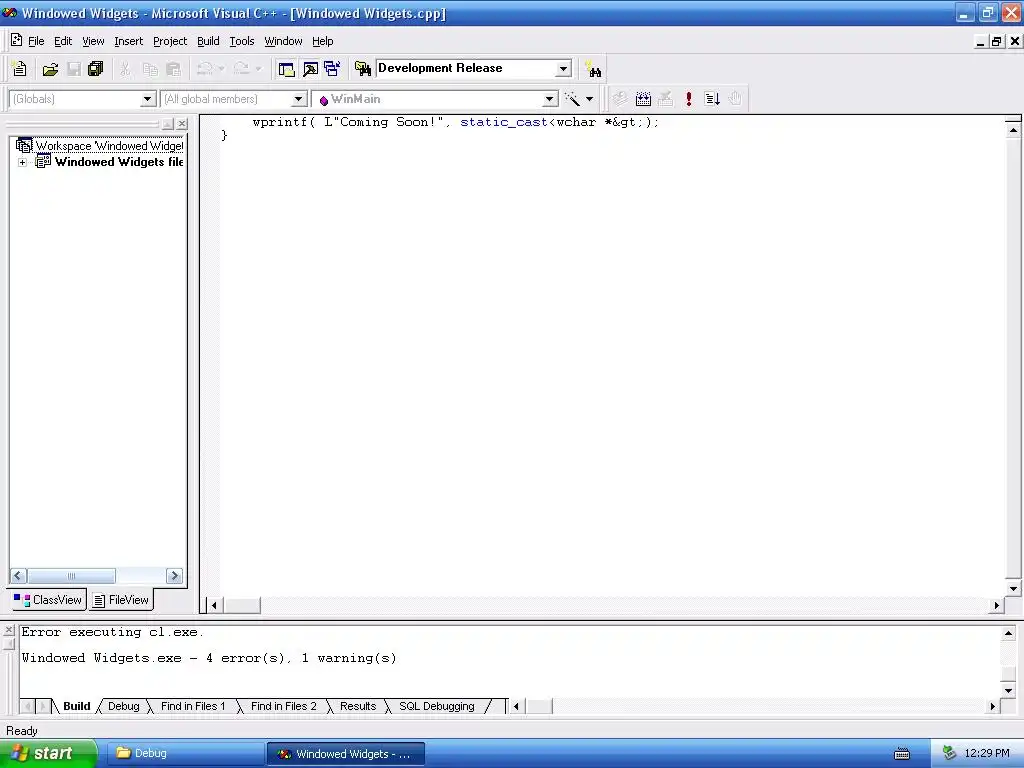This screenshot has width=1024, height=768.
Task: Click the Open file folder icon
Action: pyautogui.click(x=50, y=69)
